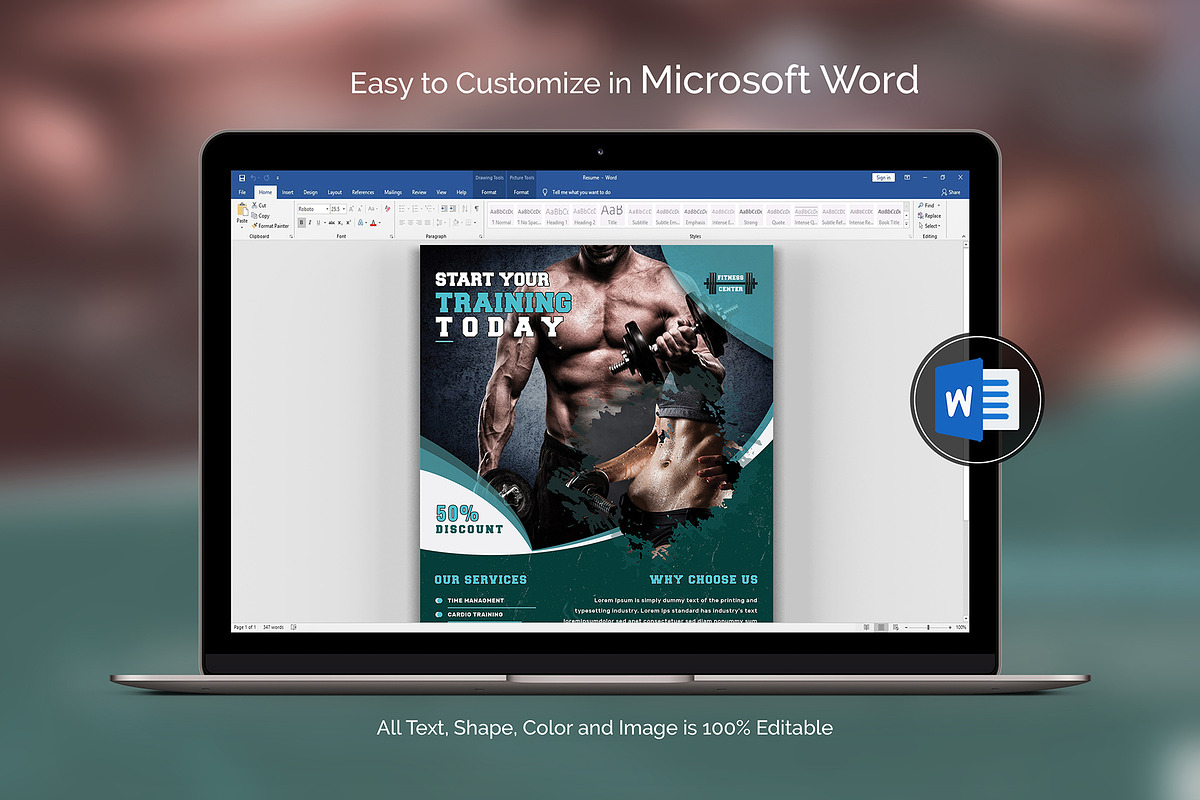This screenshot has width=1200, height=800.
Task: Open the Select dropdown in Editing
Action: 928,226
